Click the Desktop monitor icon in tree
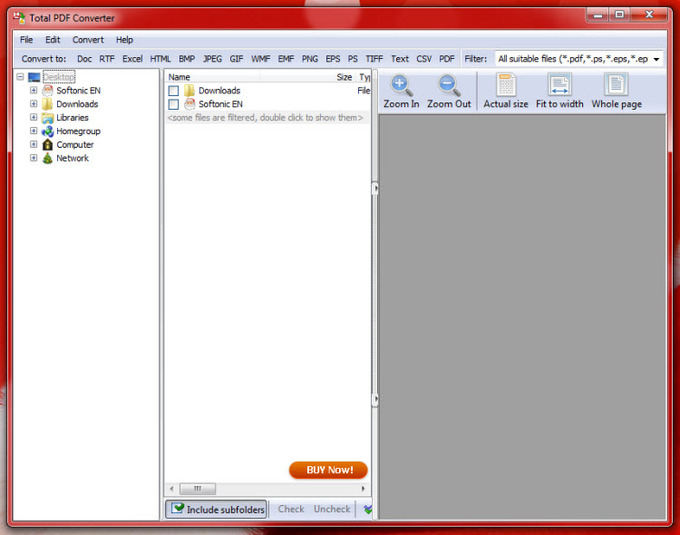 coord(34,77)
